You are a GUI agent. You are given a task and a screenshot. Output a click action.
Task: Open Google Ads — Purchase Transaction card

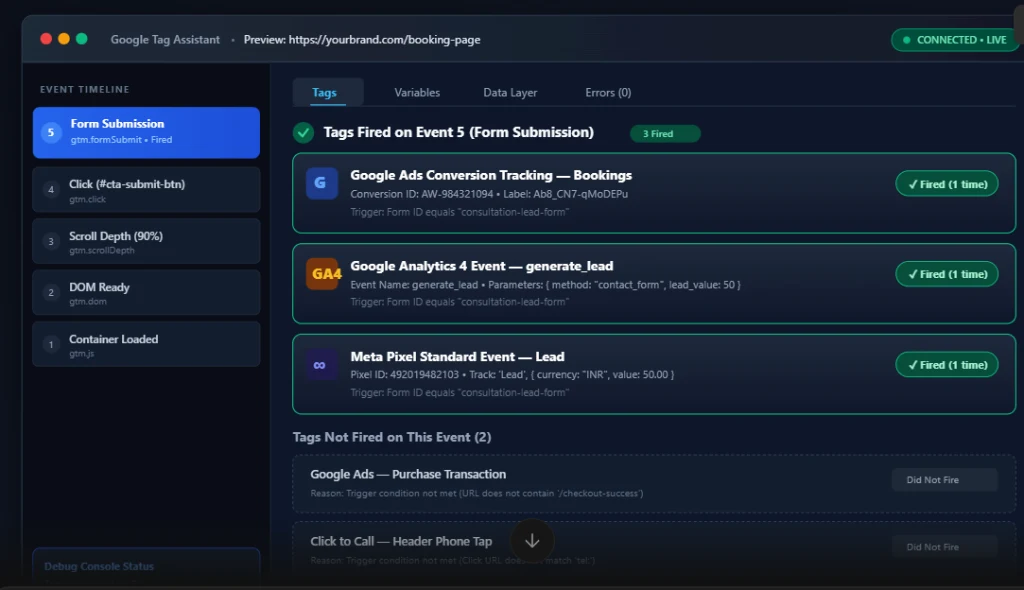point(654,483)
